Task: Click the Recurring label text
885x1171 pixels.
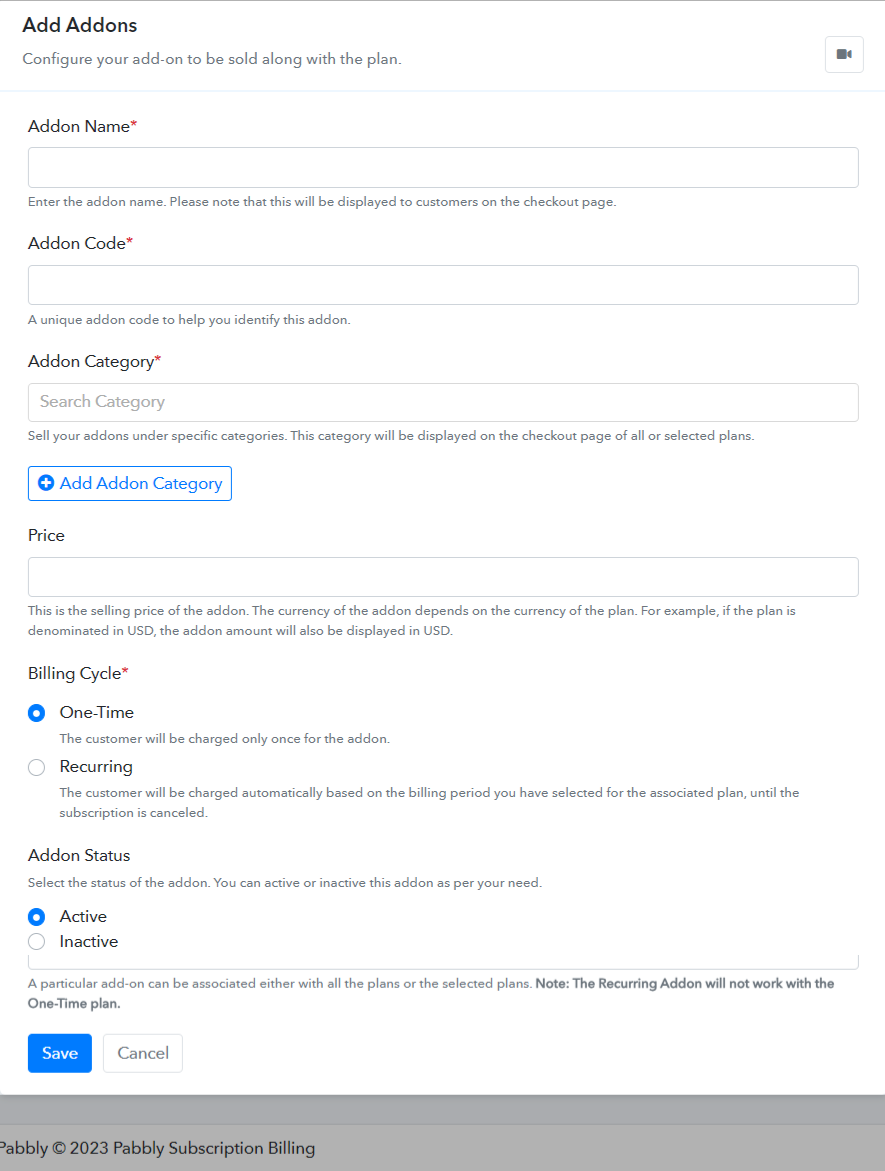Action: (x=96, y=767)
